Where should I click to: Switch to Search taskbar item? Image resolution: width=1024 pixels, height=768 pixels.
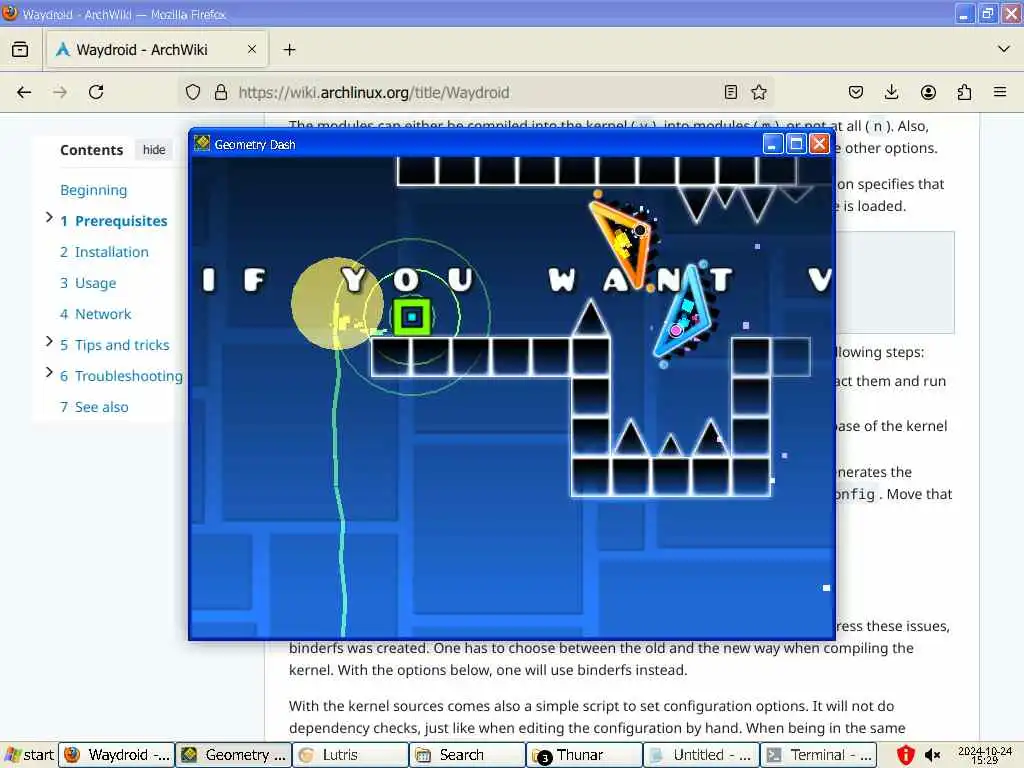coord(468,755)
